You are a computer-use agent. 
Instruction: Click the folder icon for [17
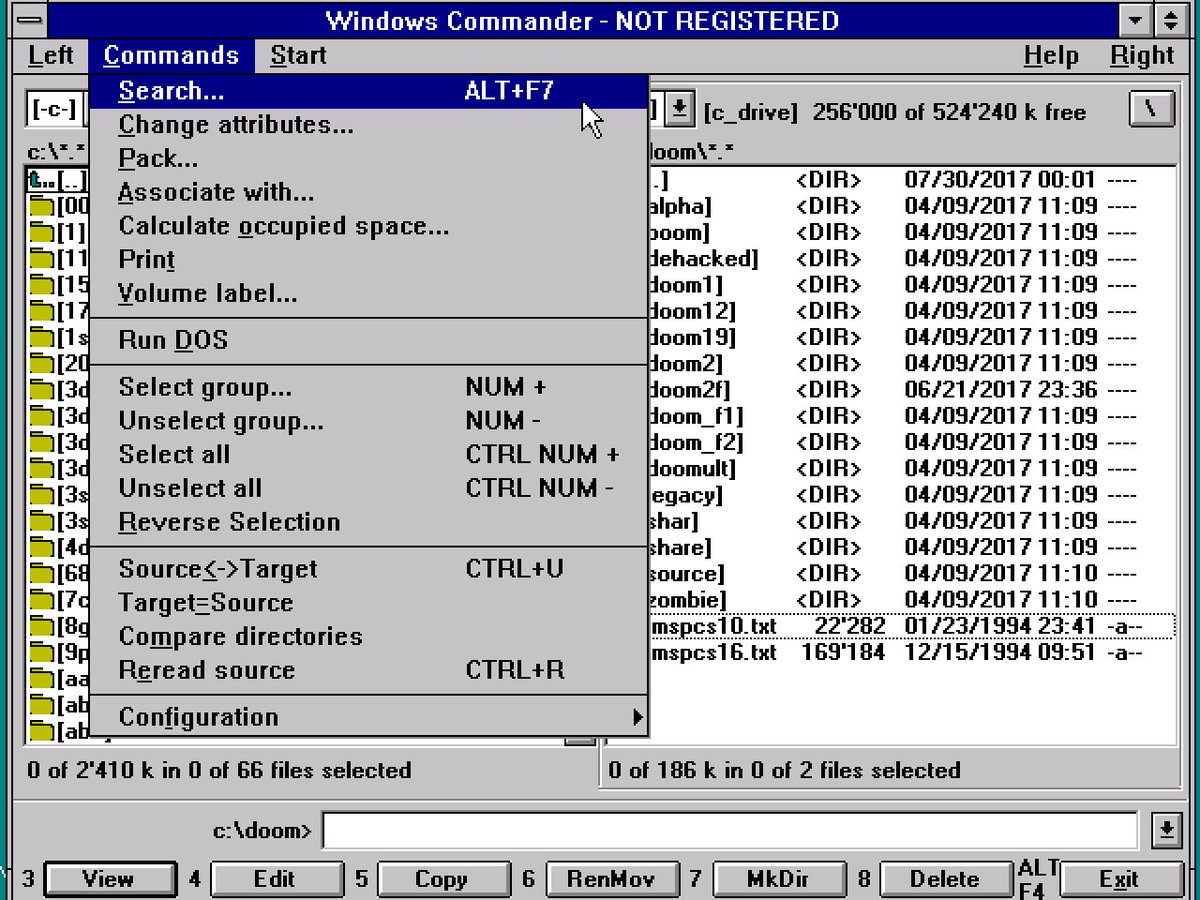[x=42, y=311]
